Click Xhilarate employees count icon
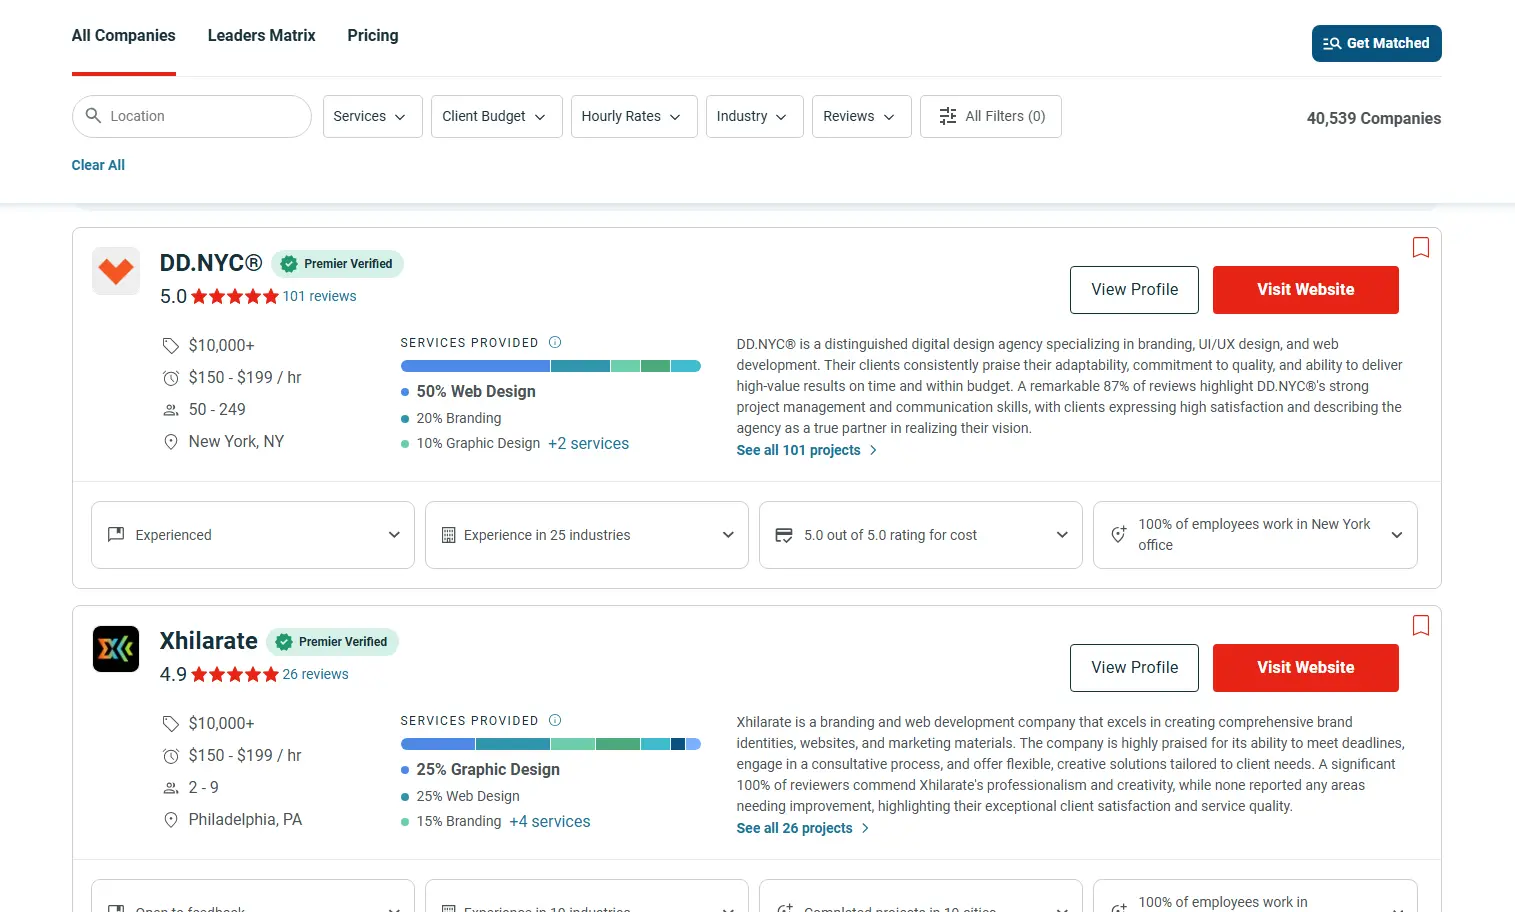 pos(171,788)
